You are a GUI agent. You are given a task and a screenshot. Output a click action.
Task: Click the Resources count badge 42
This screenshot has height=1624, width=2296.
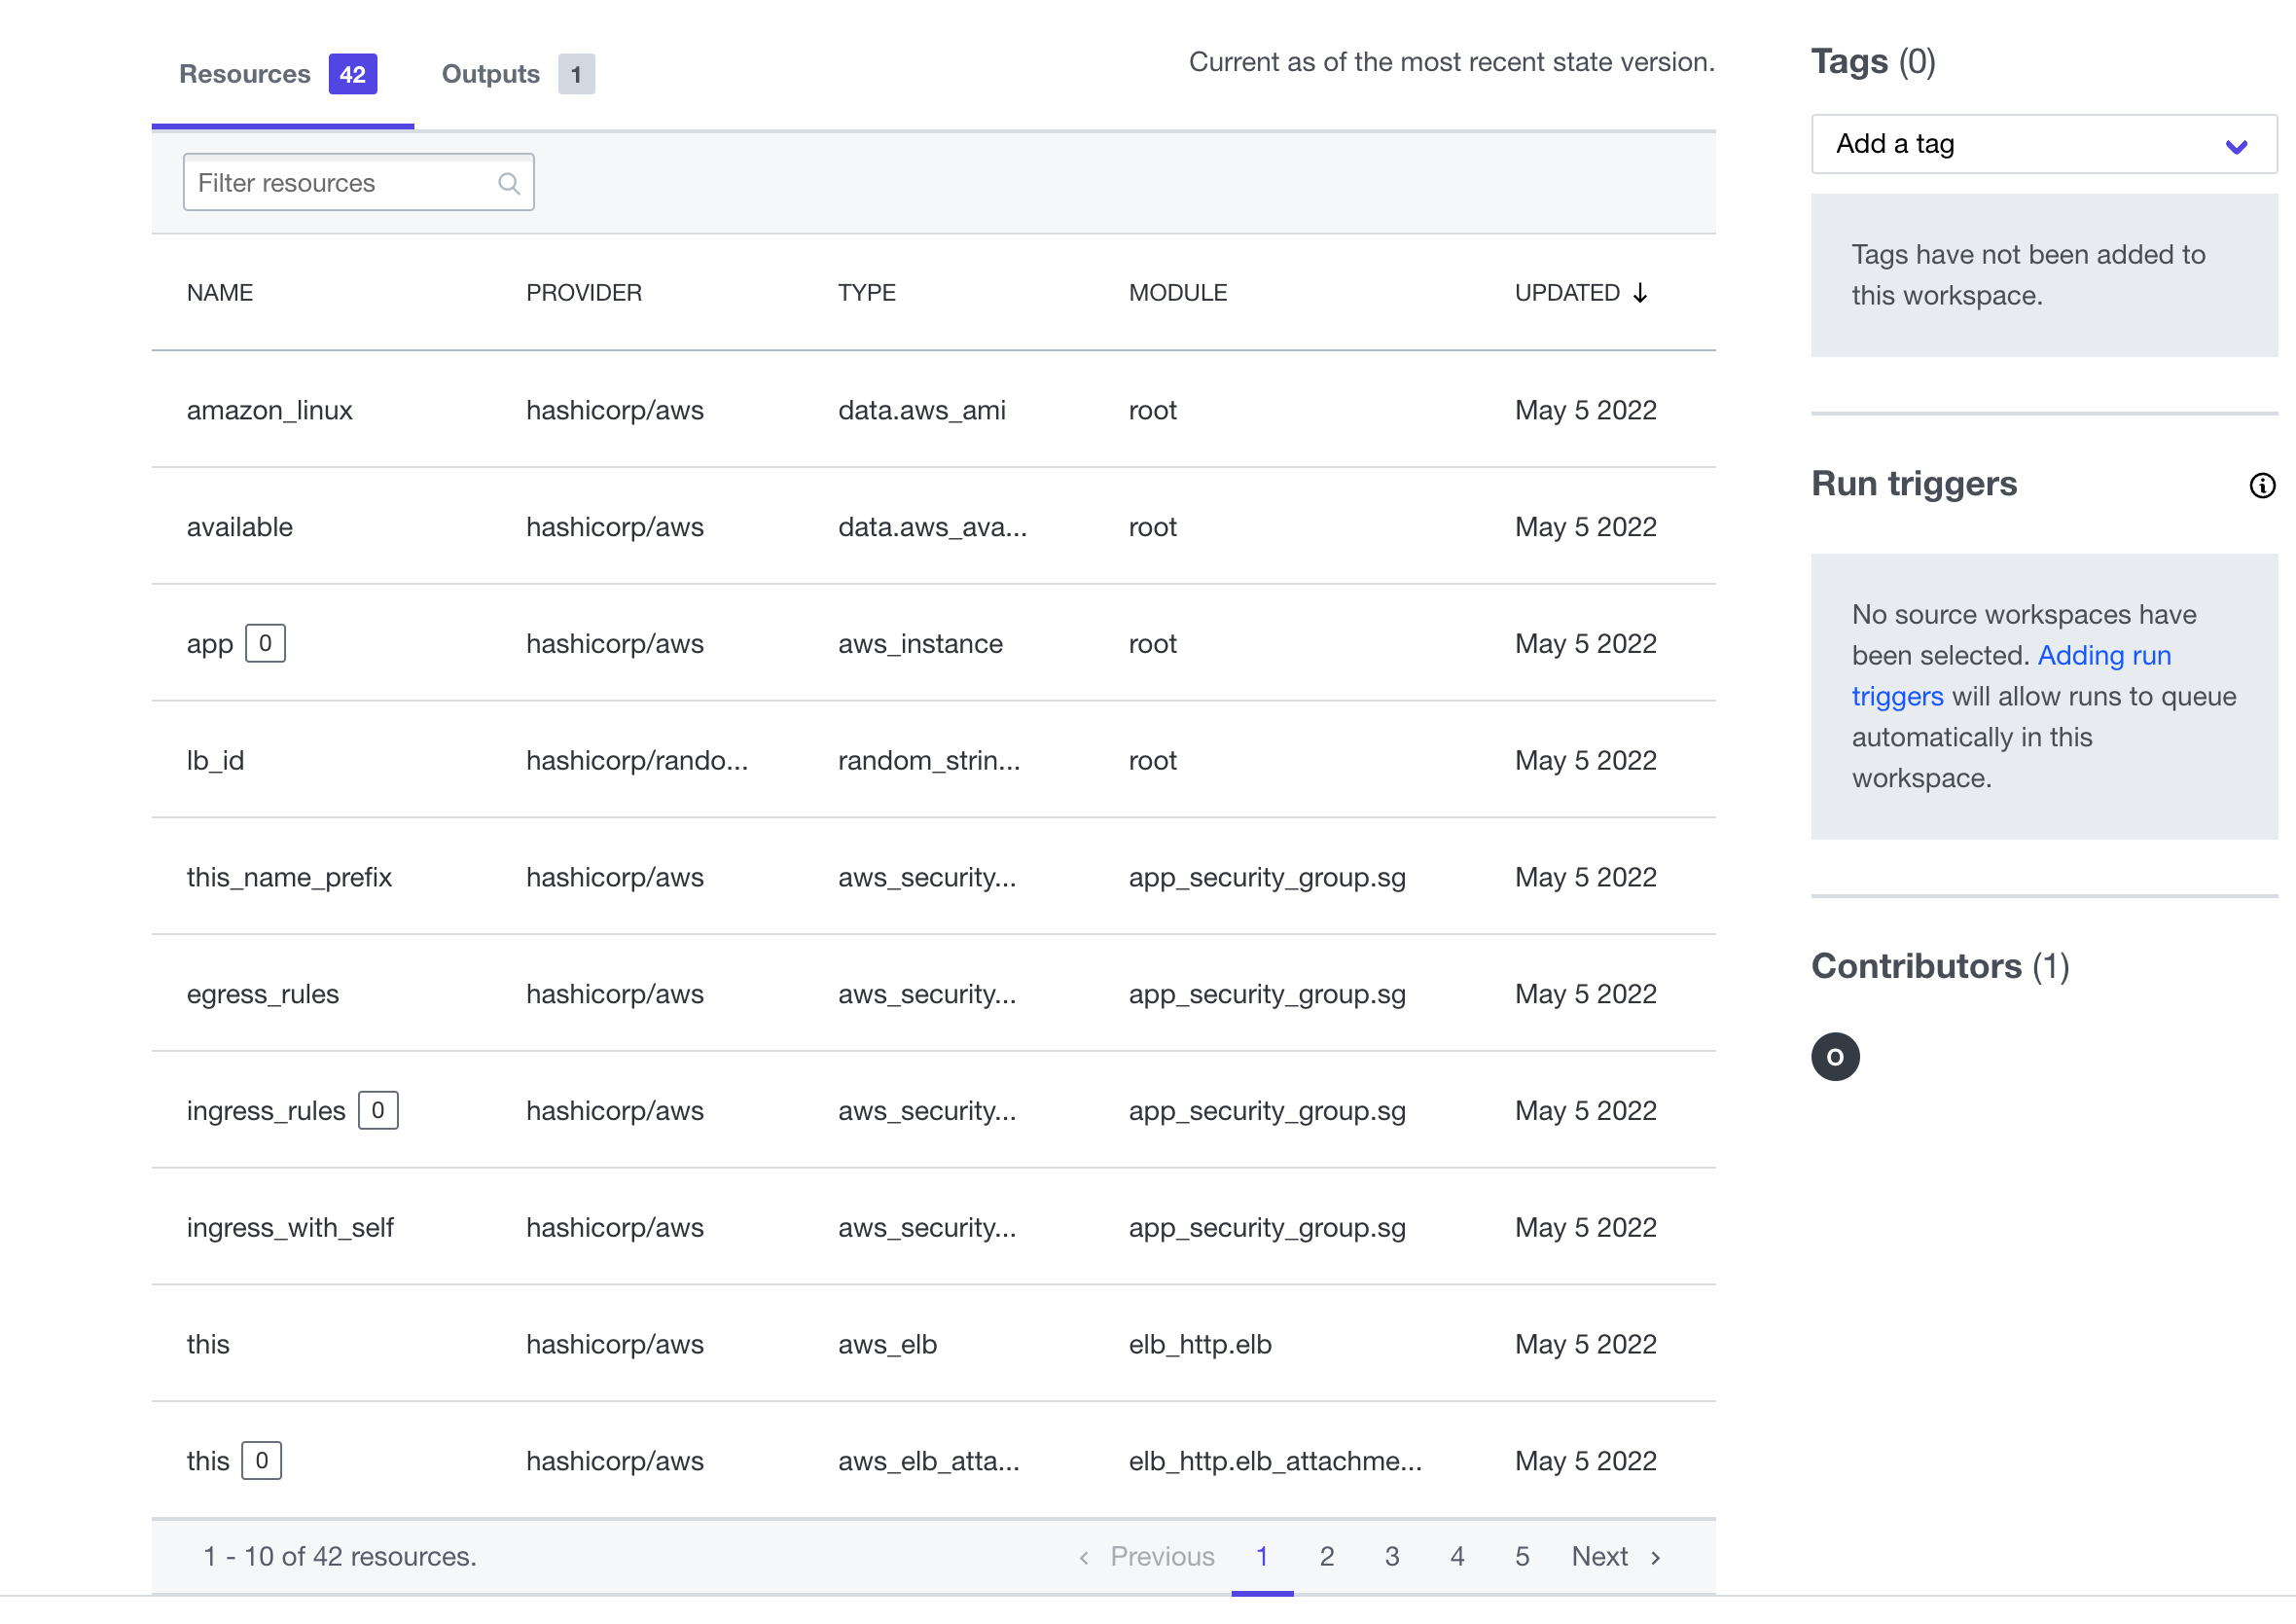[x=352, y=74]
